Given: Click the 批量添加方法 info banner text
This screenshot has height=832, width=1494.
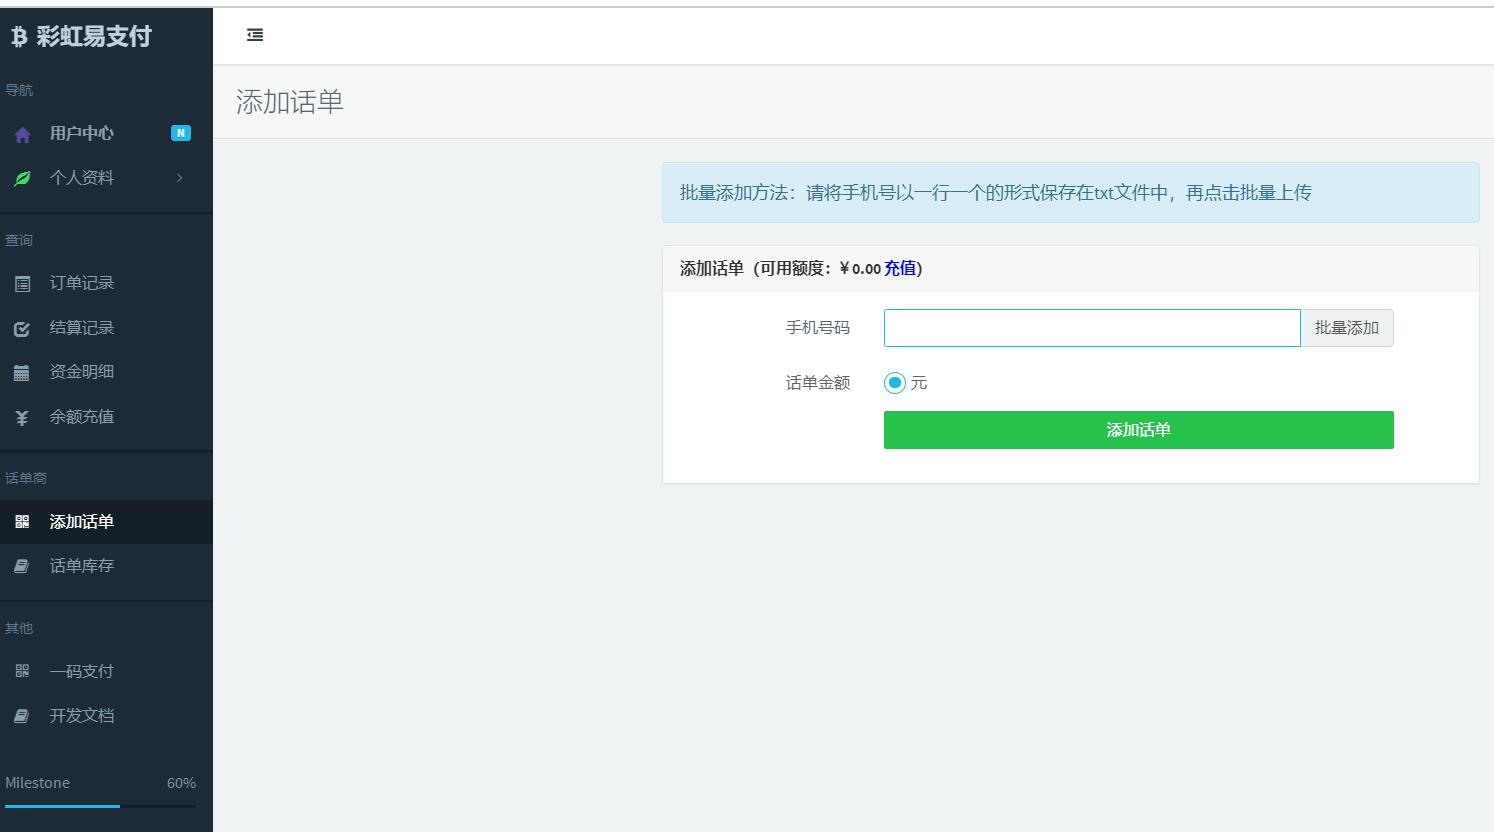Looking at the screenshot, I should click(x=996, y=193).
